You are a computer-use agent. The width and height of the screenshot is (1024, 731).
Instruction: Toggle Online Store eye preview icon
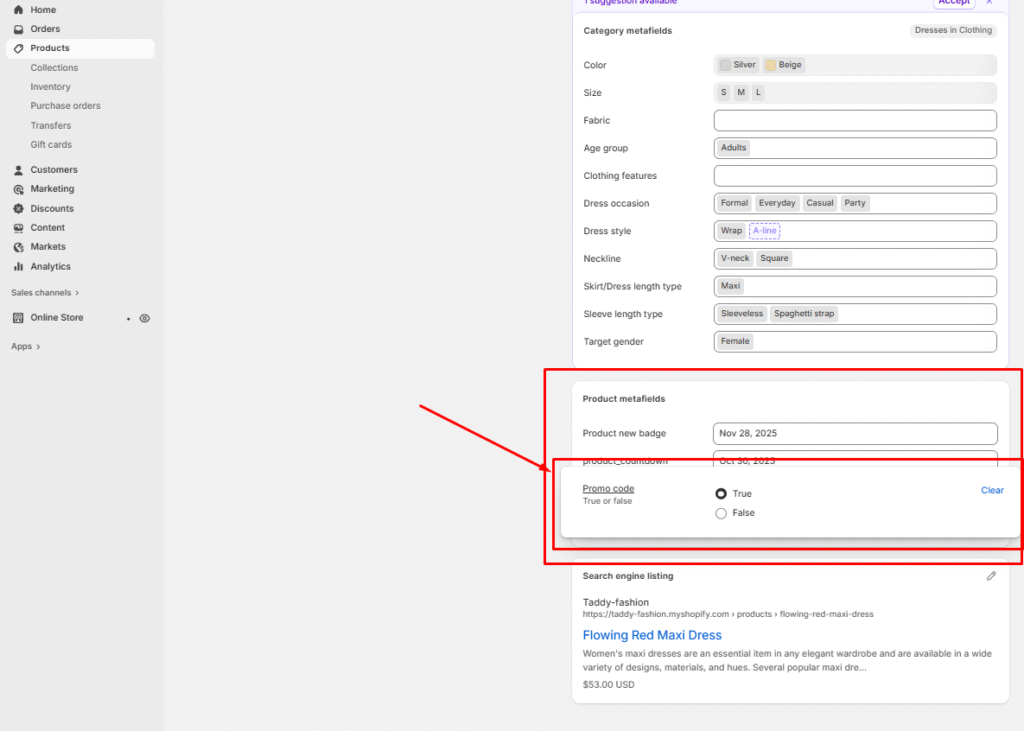pyautogui.click(x=145, y=318)
